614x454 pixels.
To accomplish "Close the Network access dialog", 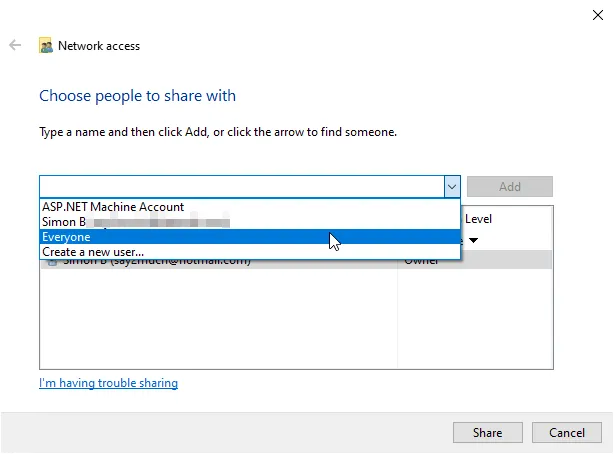I will [x=598, y=15].
